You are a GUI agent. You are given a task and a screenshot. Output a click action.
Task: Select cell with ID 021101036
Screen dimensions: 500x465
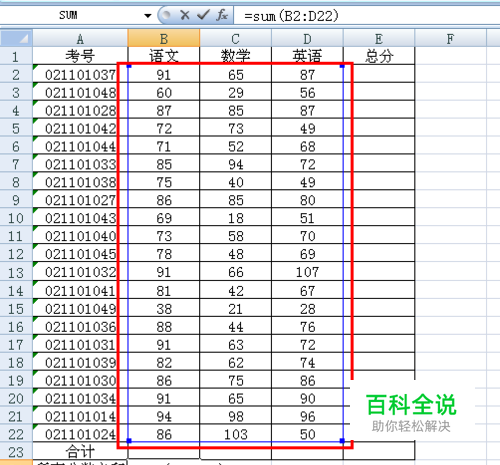tap(80, 327)
